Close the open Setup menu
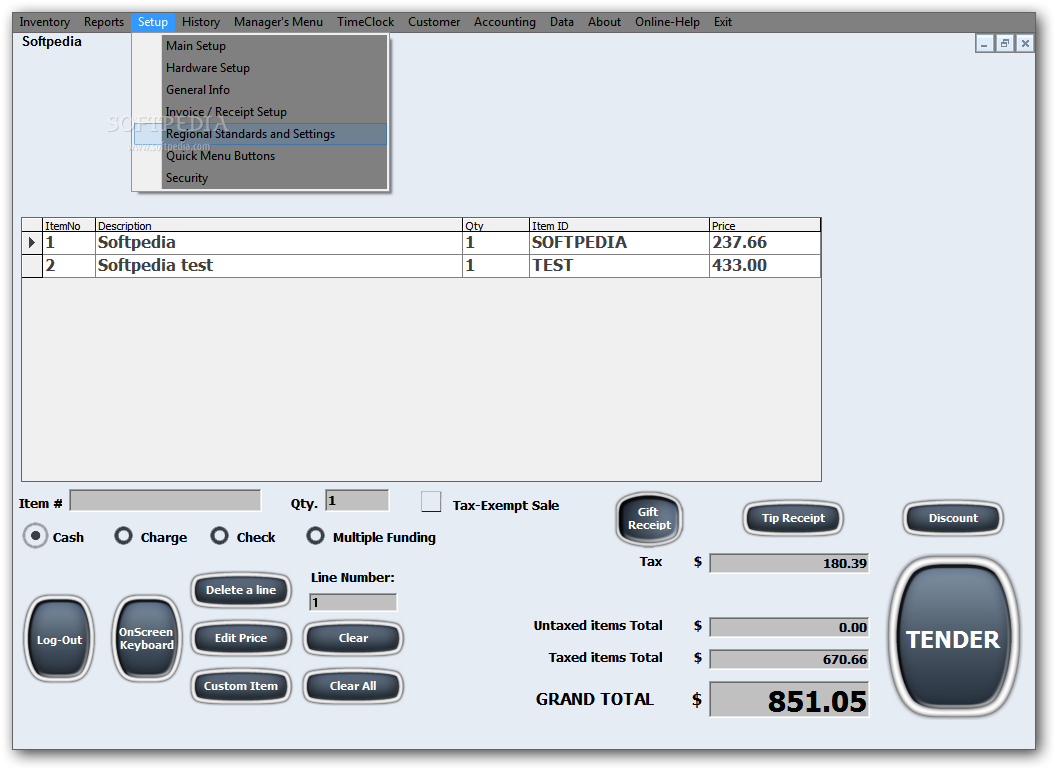The width and height of the screenshot is (1056, 770). click(x=153, y=22)
